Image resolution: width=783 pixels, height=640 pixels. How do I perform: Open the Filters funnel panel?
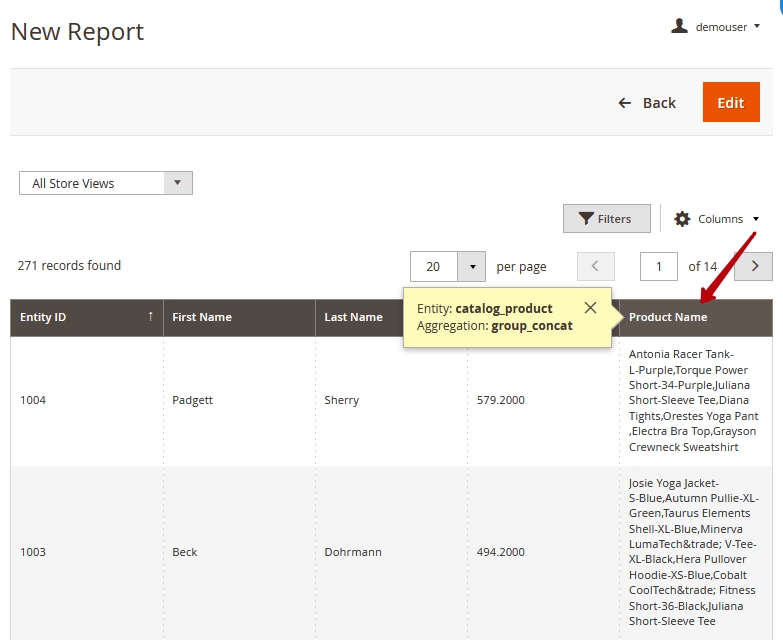pos(606,219)
